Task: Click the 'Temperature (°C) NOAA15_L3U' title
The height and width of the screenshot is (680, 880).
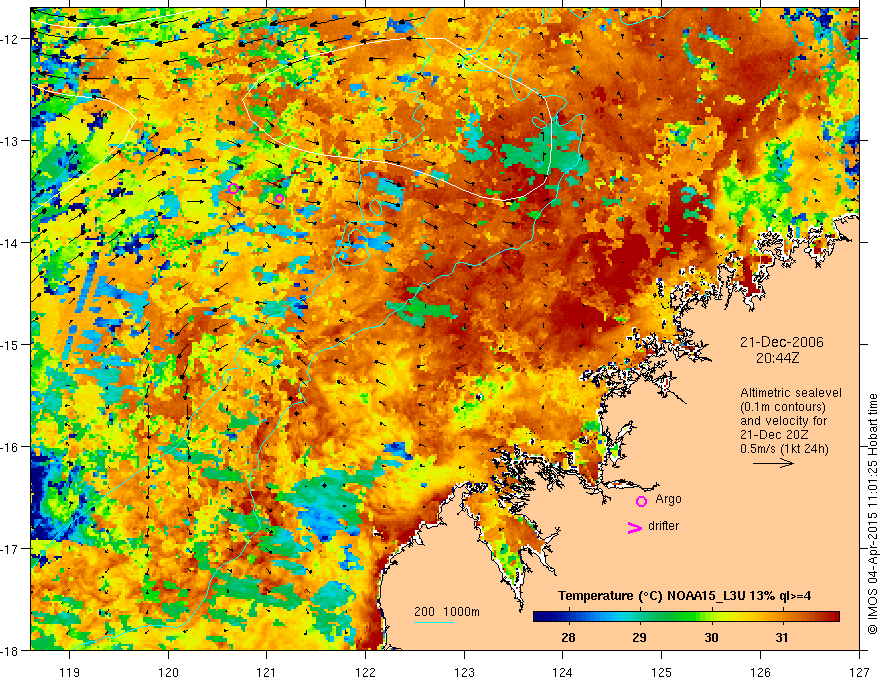Action: click(x=651, y=595)
